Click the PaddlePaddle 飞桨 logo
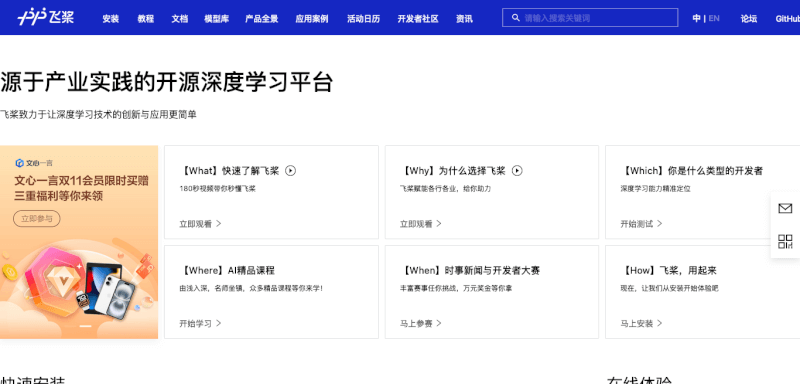This screenshot has width=800, height=384. (x=45, y=18)
